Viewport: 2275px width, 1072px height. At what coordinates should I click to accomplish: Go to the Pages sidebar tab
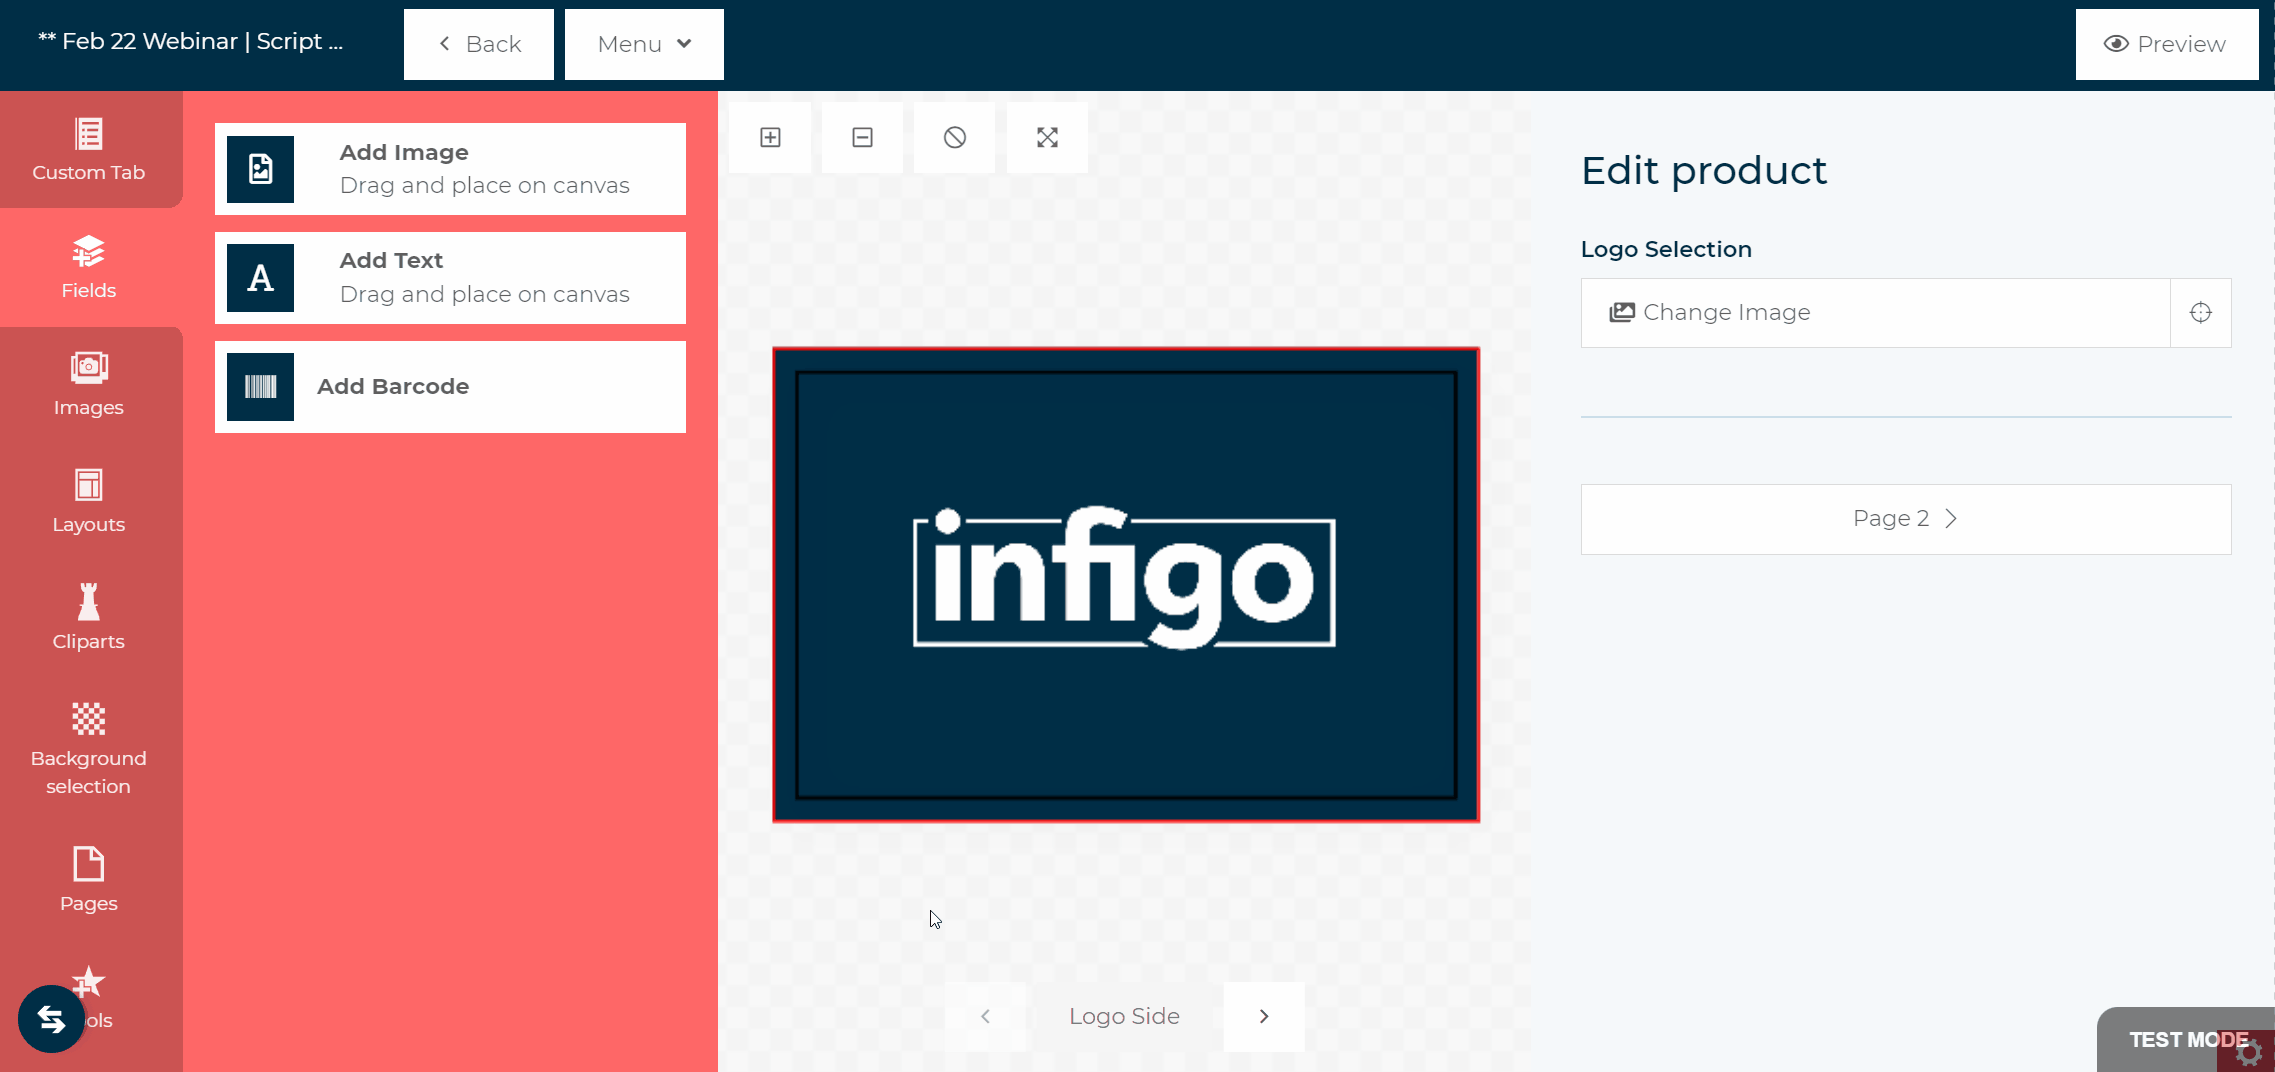coord(89,880)
